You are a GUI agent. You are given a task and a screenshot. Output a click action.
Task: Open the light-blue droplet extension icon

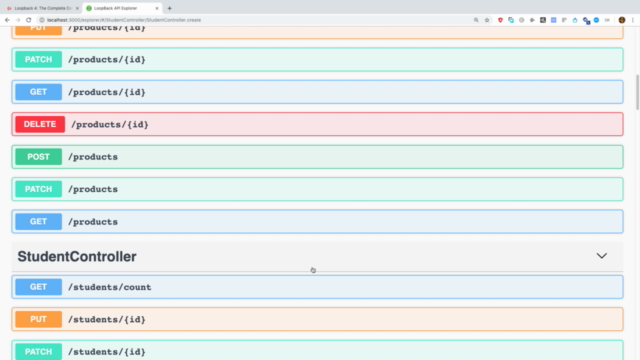pyautogui.click(x=575, y=20)
